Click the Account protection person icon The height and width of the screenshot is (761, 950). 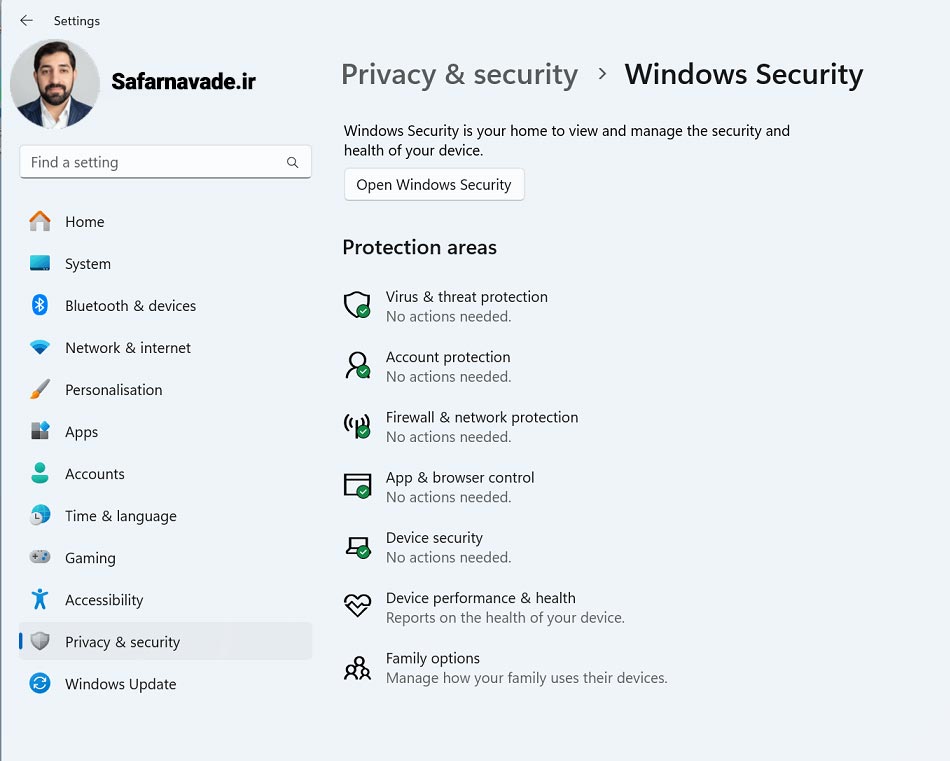click(357, 366)
